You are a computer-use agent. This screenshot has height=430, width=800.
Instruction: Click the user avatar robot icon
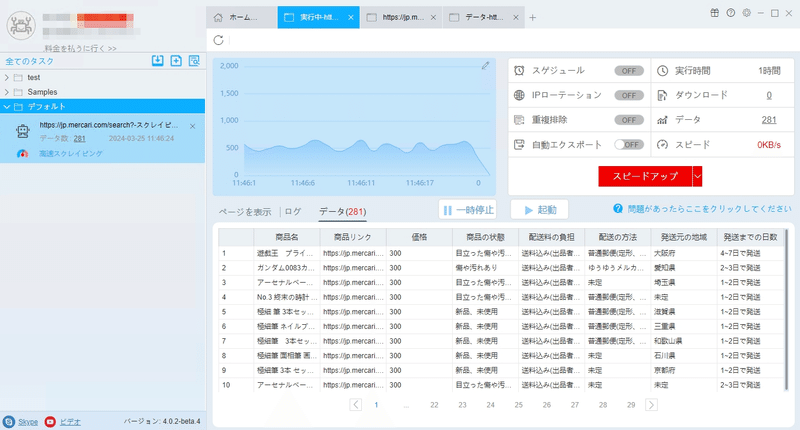pos(21,26)
